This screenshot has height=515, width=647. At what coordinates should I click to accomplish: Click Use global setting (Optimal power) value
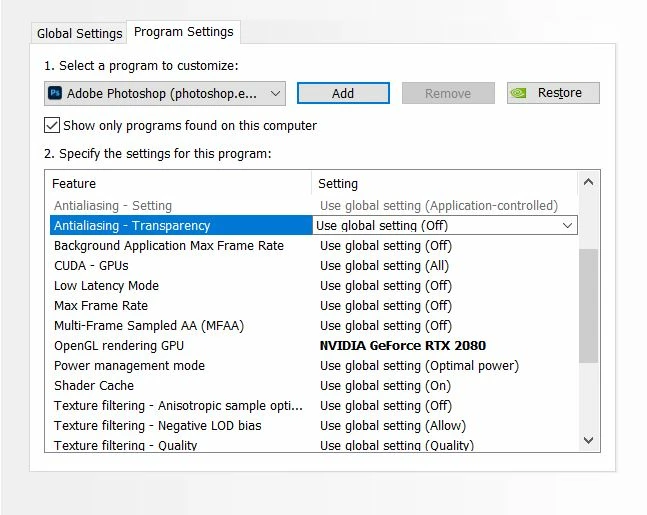point(419,366)
